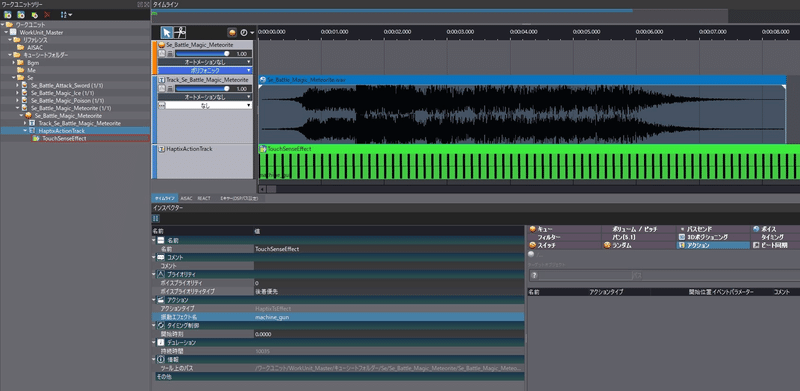Viewport: 800px width, 391px height.
Task: Collapse the WorkUnit_Master node
Action: [x=7, y=32]
